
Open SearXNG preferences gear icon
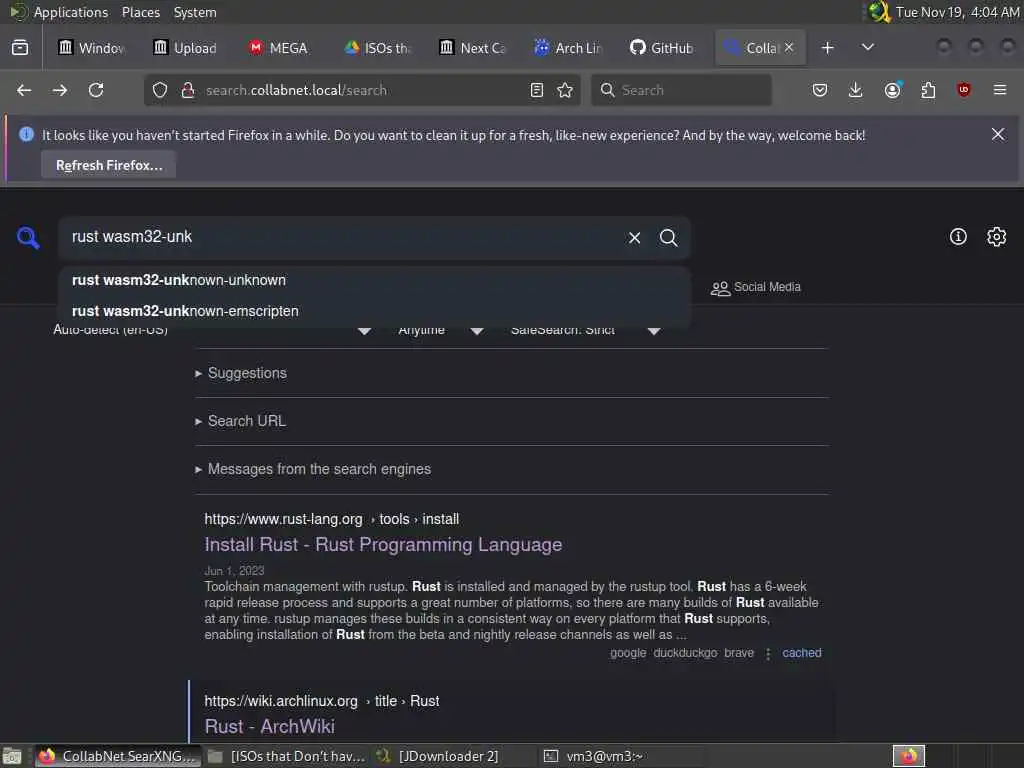(x=996, y=236)
